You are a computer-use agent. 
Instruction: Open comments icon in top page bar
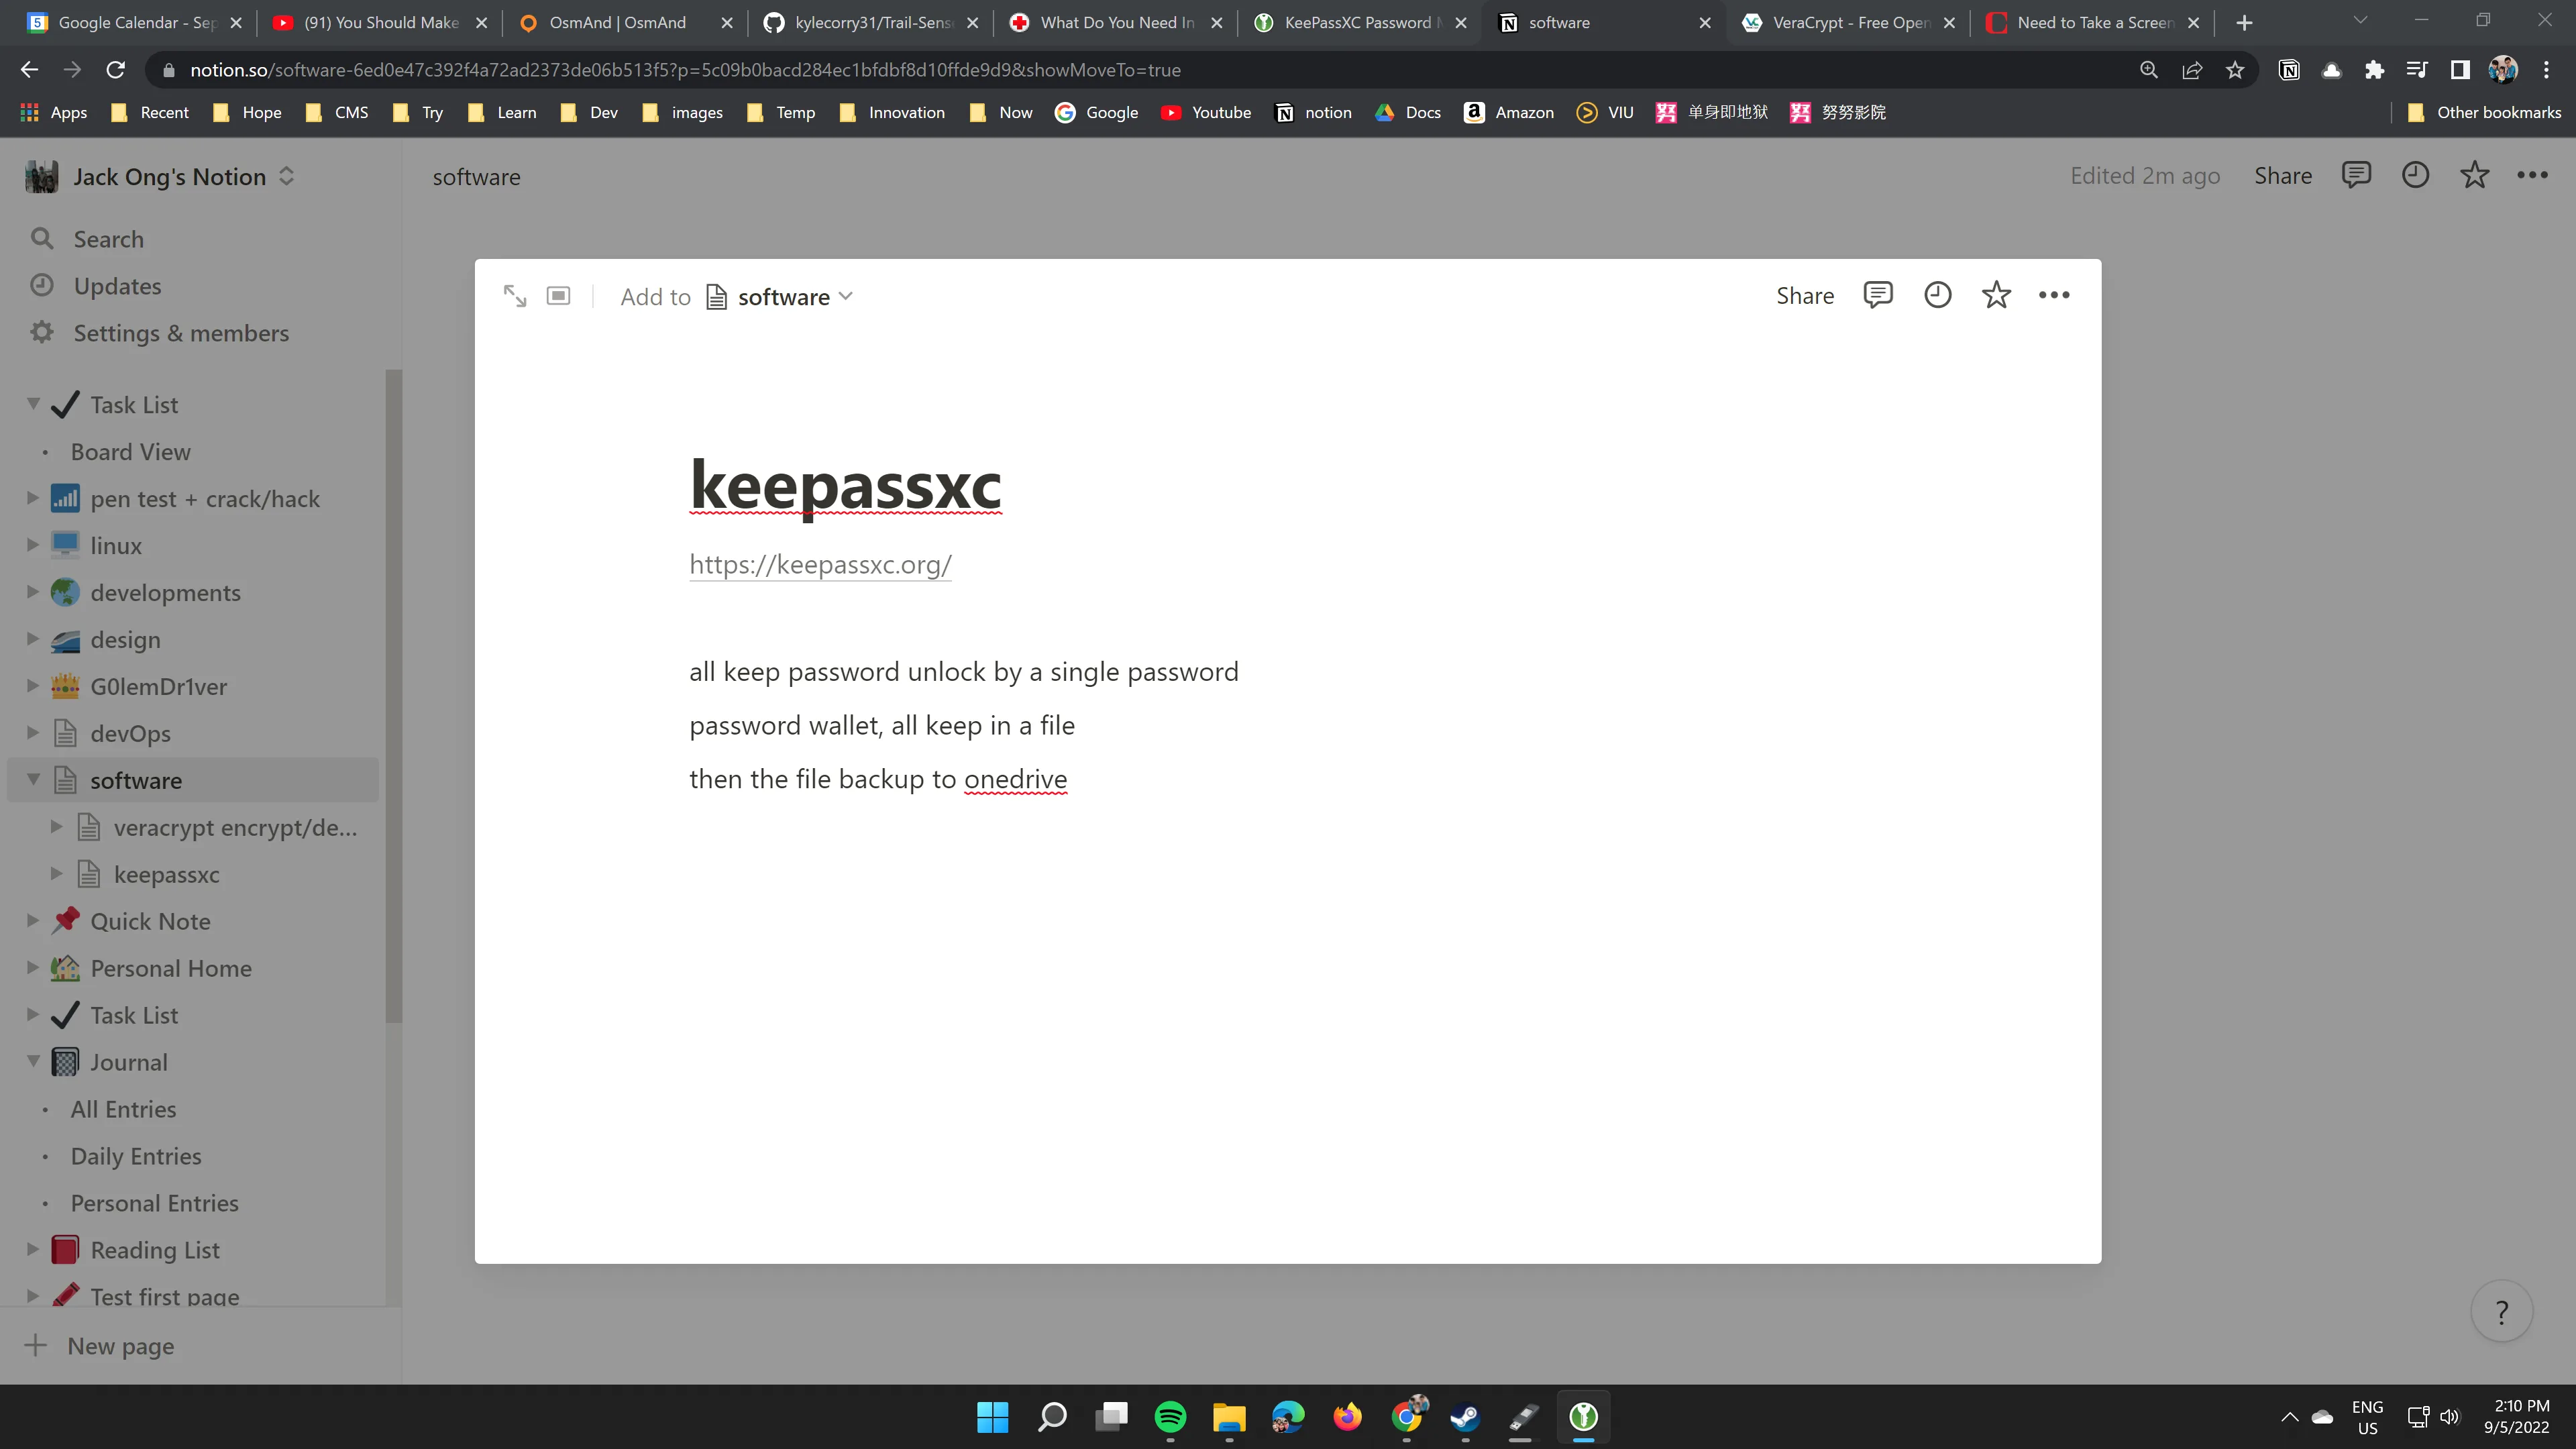pyautogui.click(x=2356, y=175)
